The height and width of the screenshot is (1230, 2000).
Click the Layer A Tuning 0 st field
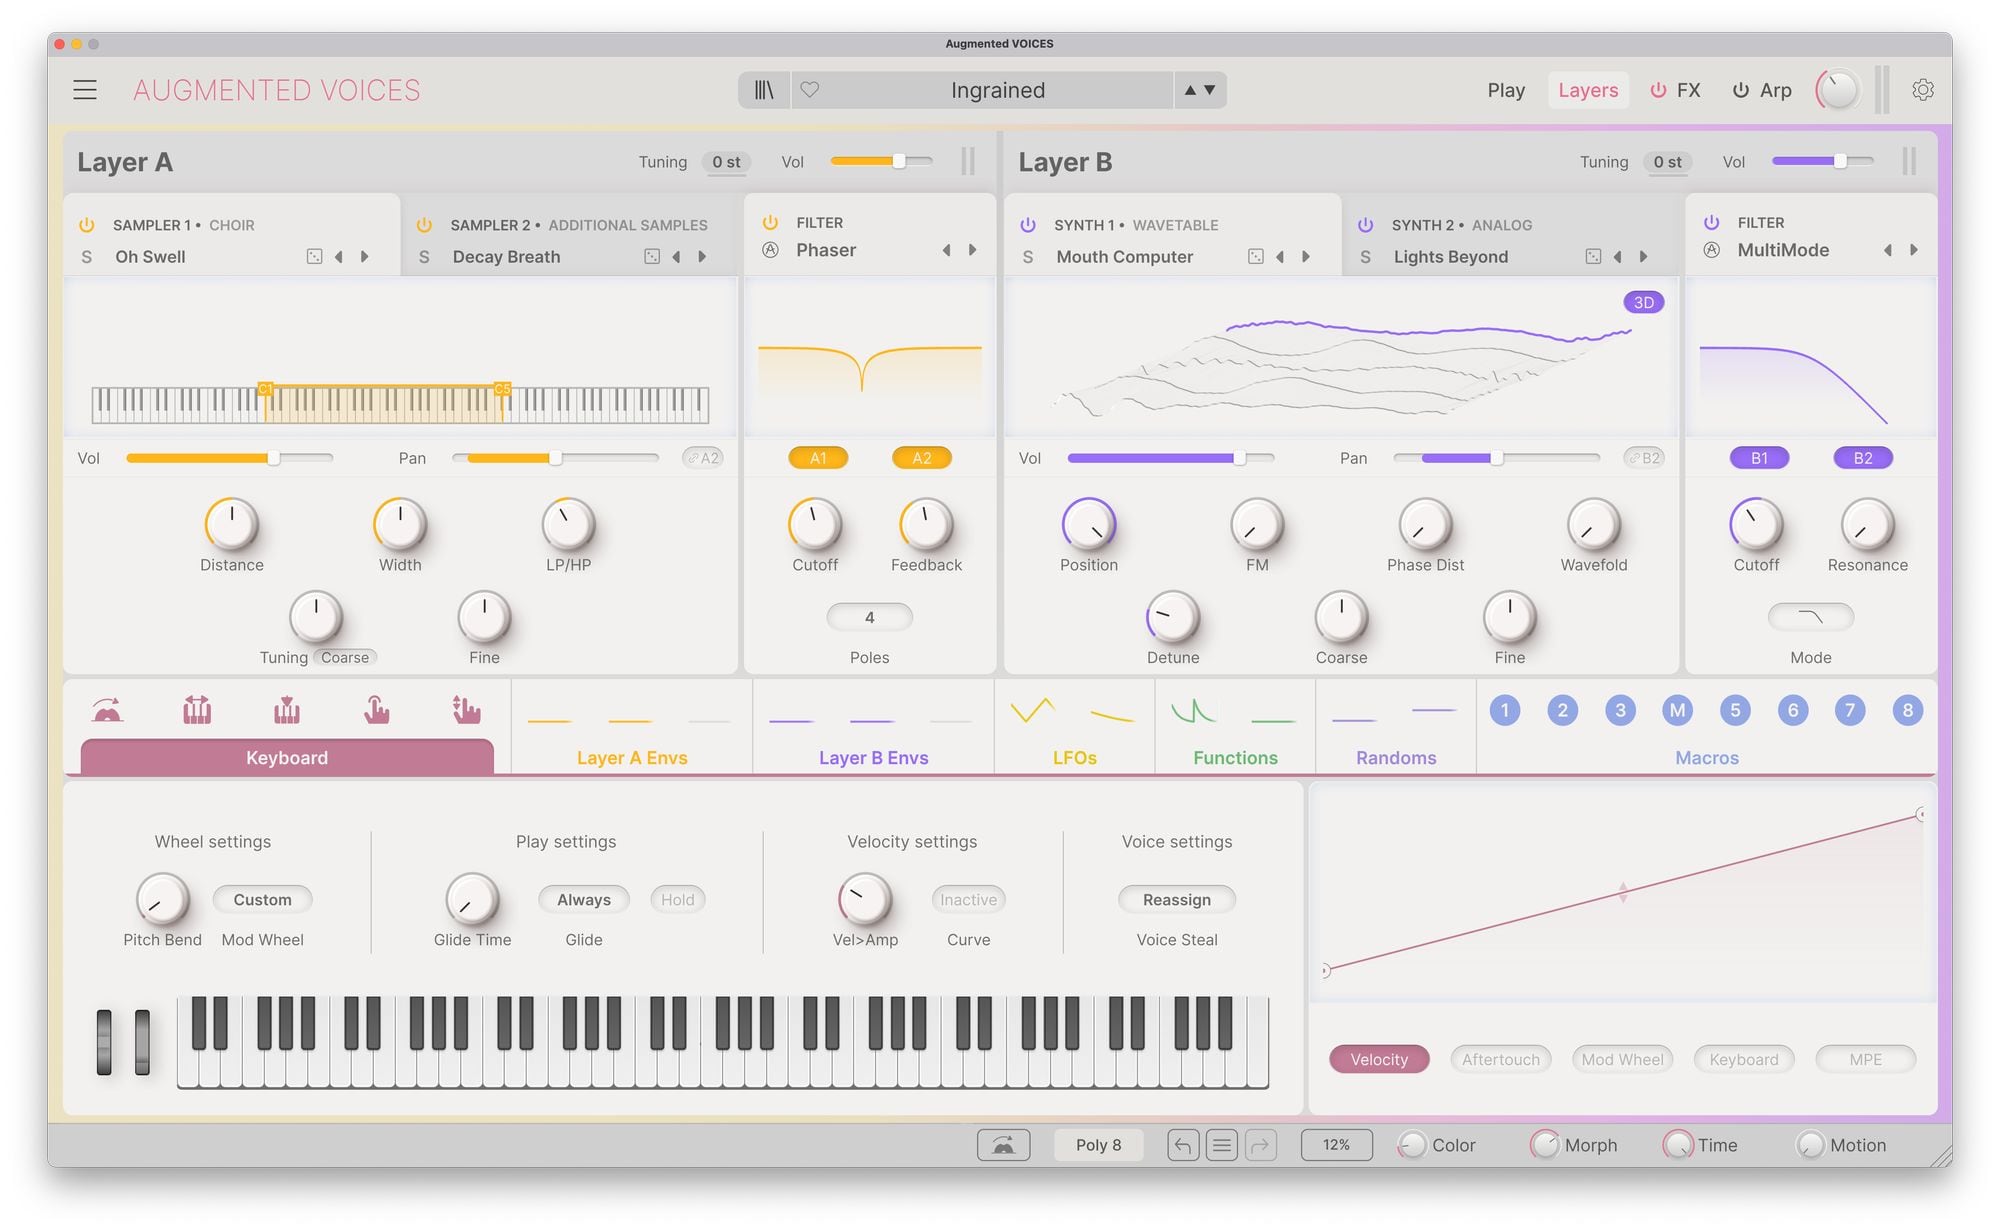[x=726, y=162]
